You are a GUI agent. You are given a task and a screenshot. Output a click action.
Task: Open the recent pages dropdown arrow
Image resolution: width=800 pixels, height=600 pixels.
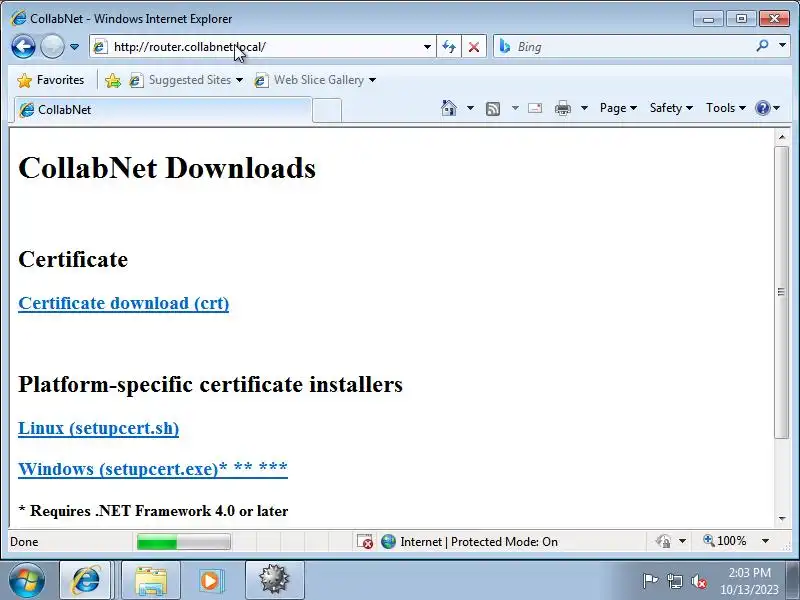[x=74, y=47]
